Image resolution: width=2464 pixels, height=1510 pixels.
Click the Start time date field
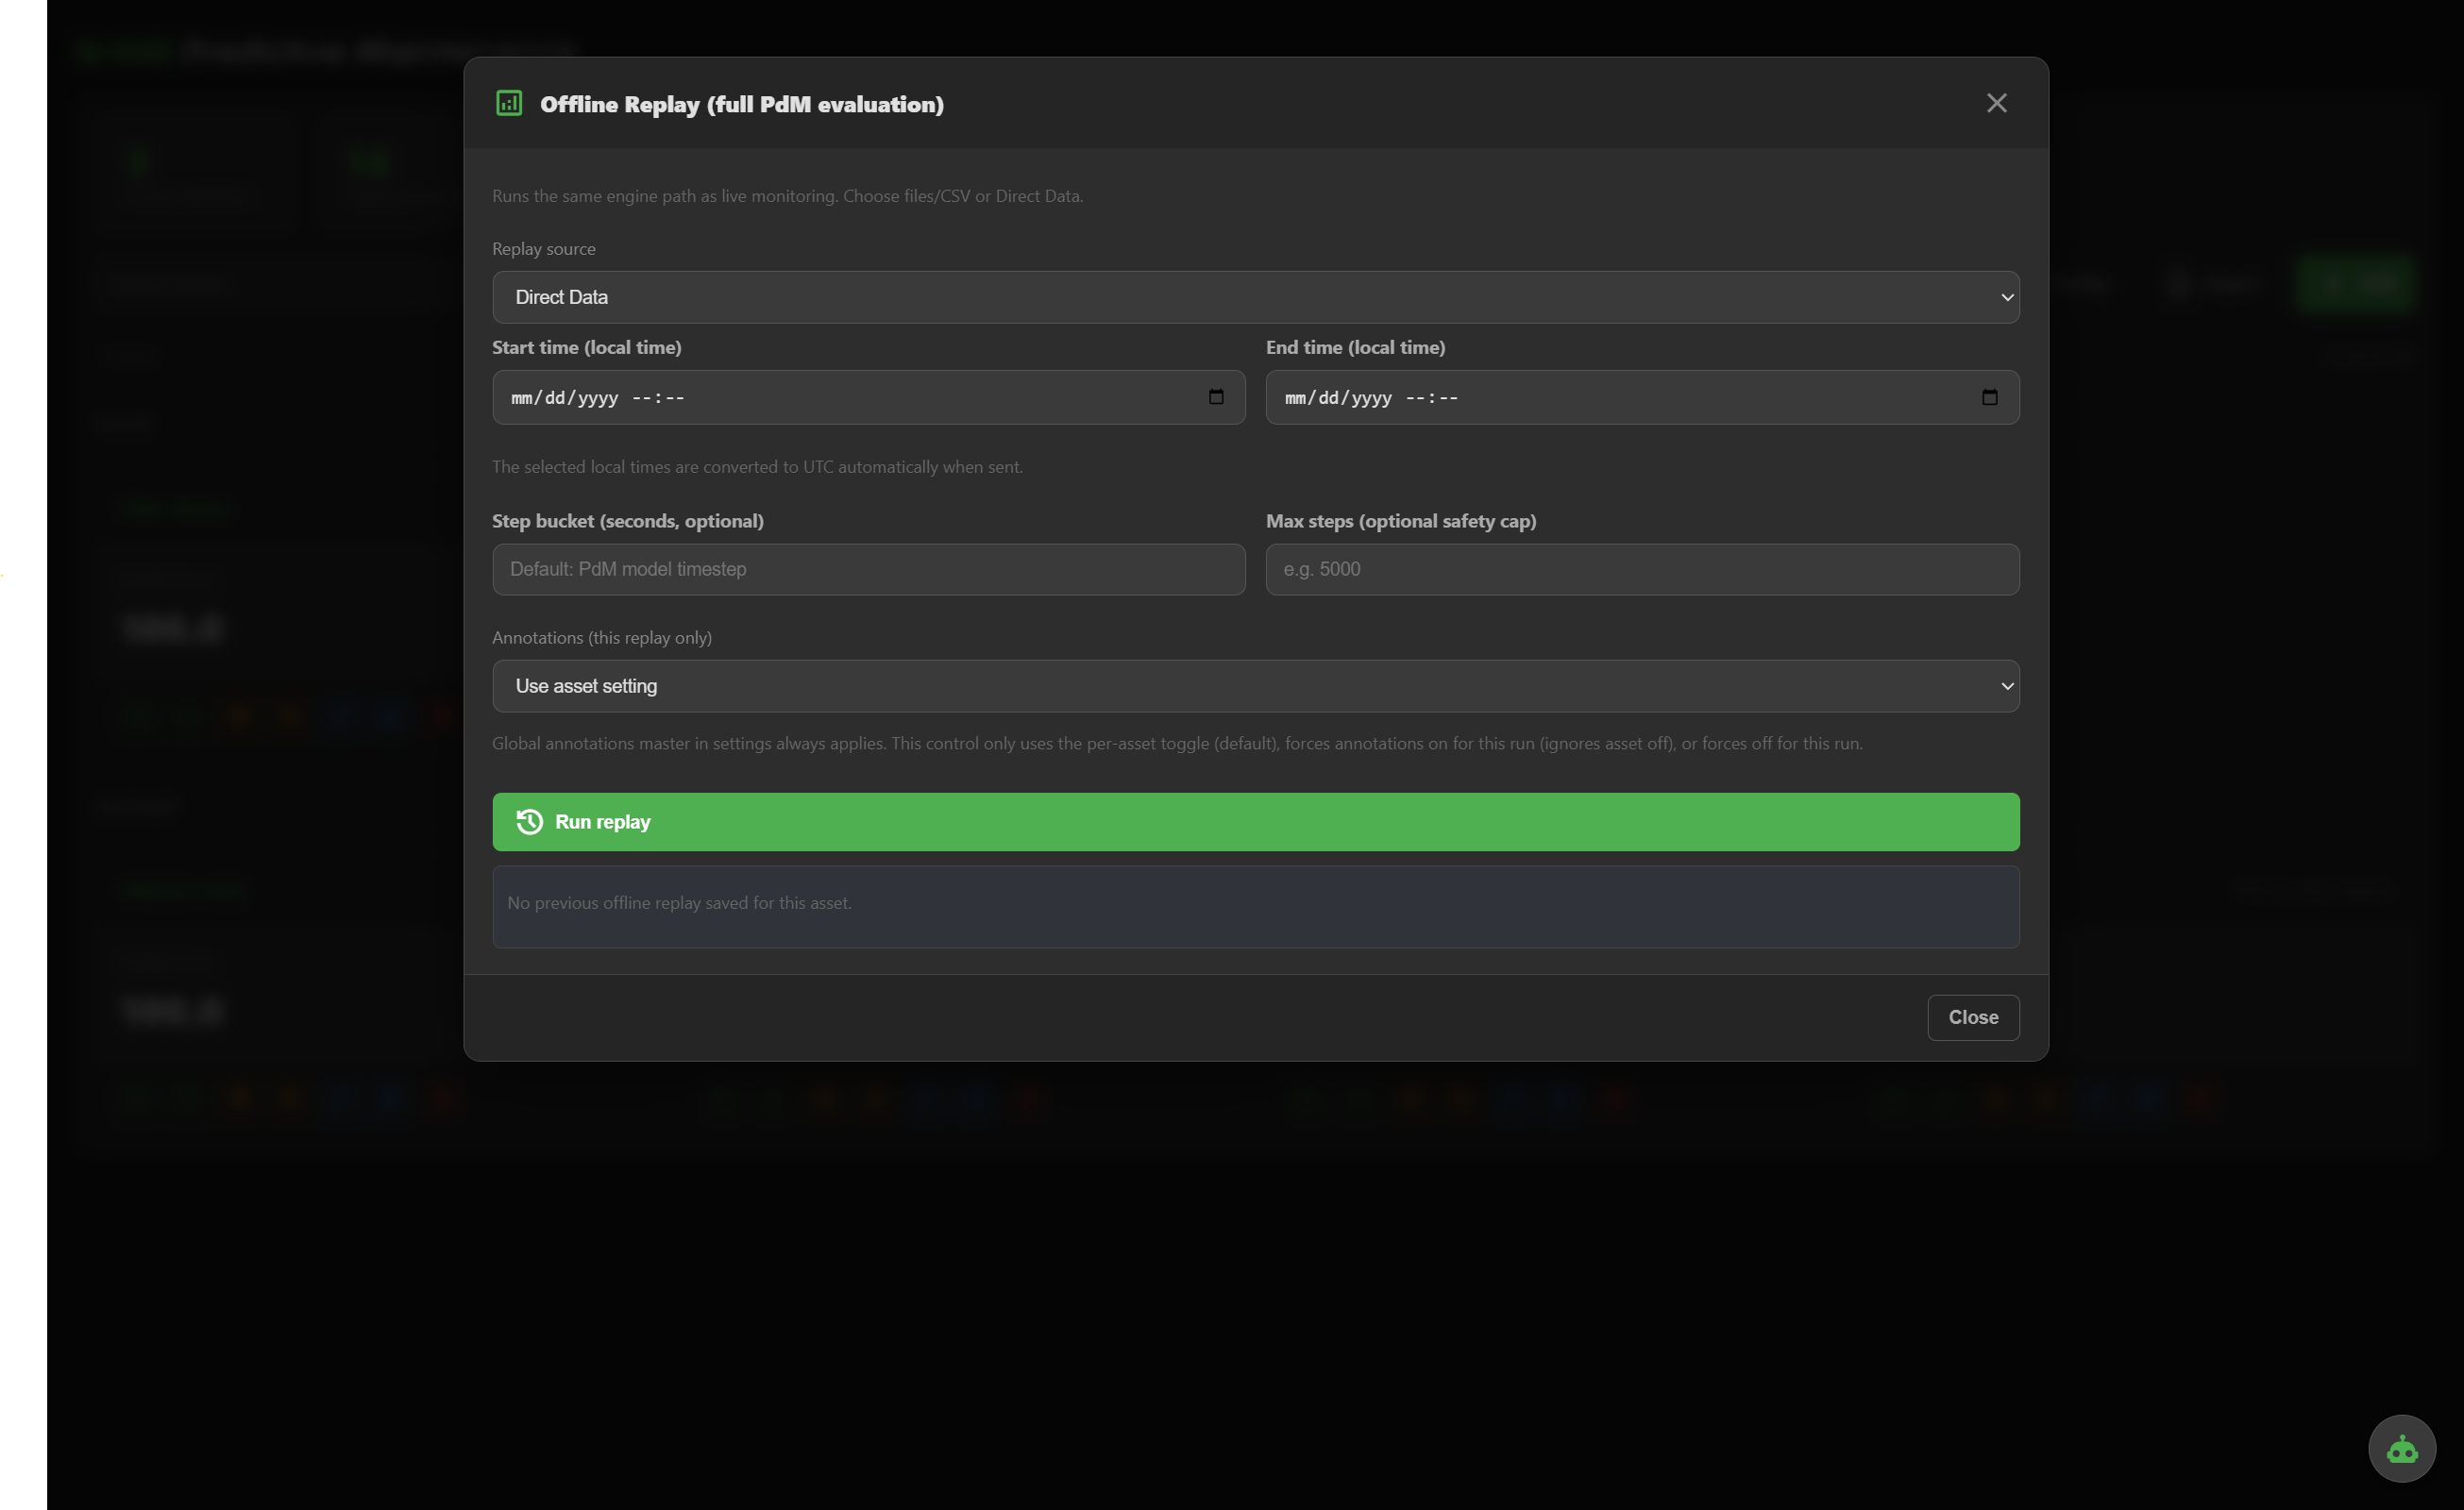(868, 397)
